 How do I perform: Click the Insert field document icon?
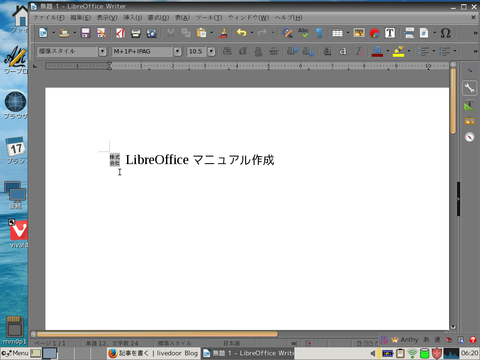coord(424,33)
